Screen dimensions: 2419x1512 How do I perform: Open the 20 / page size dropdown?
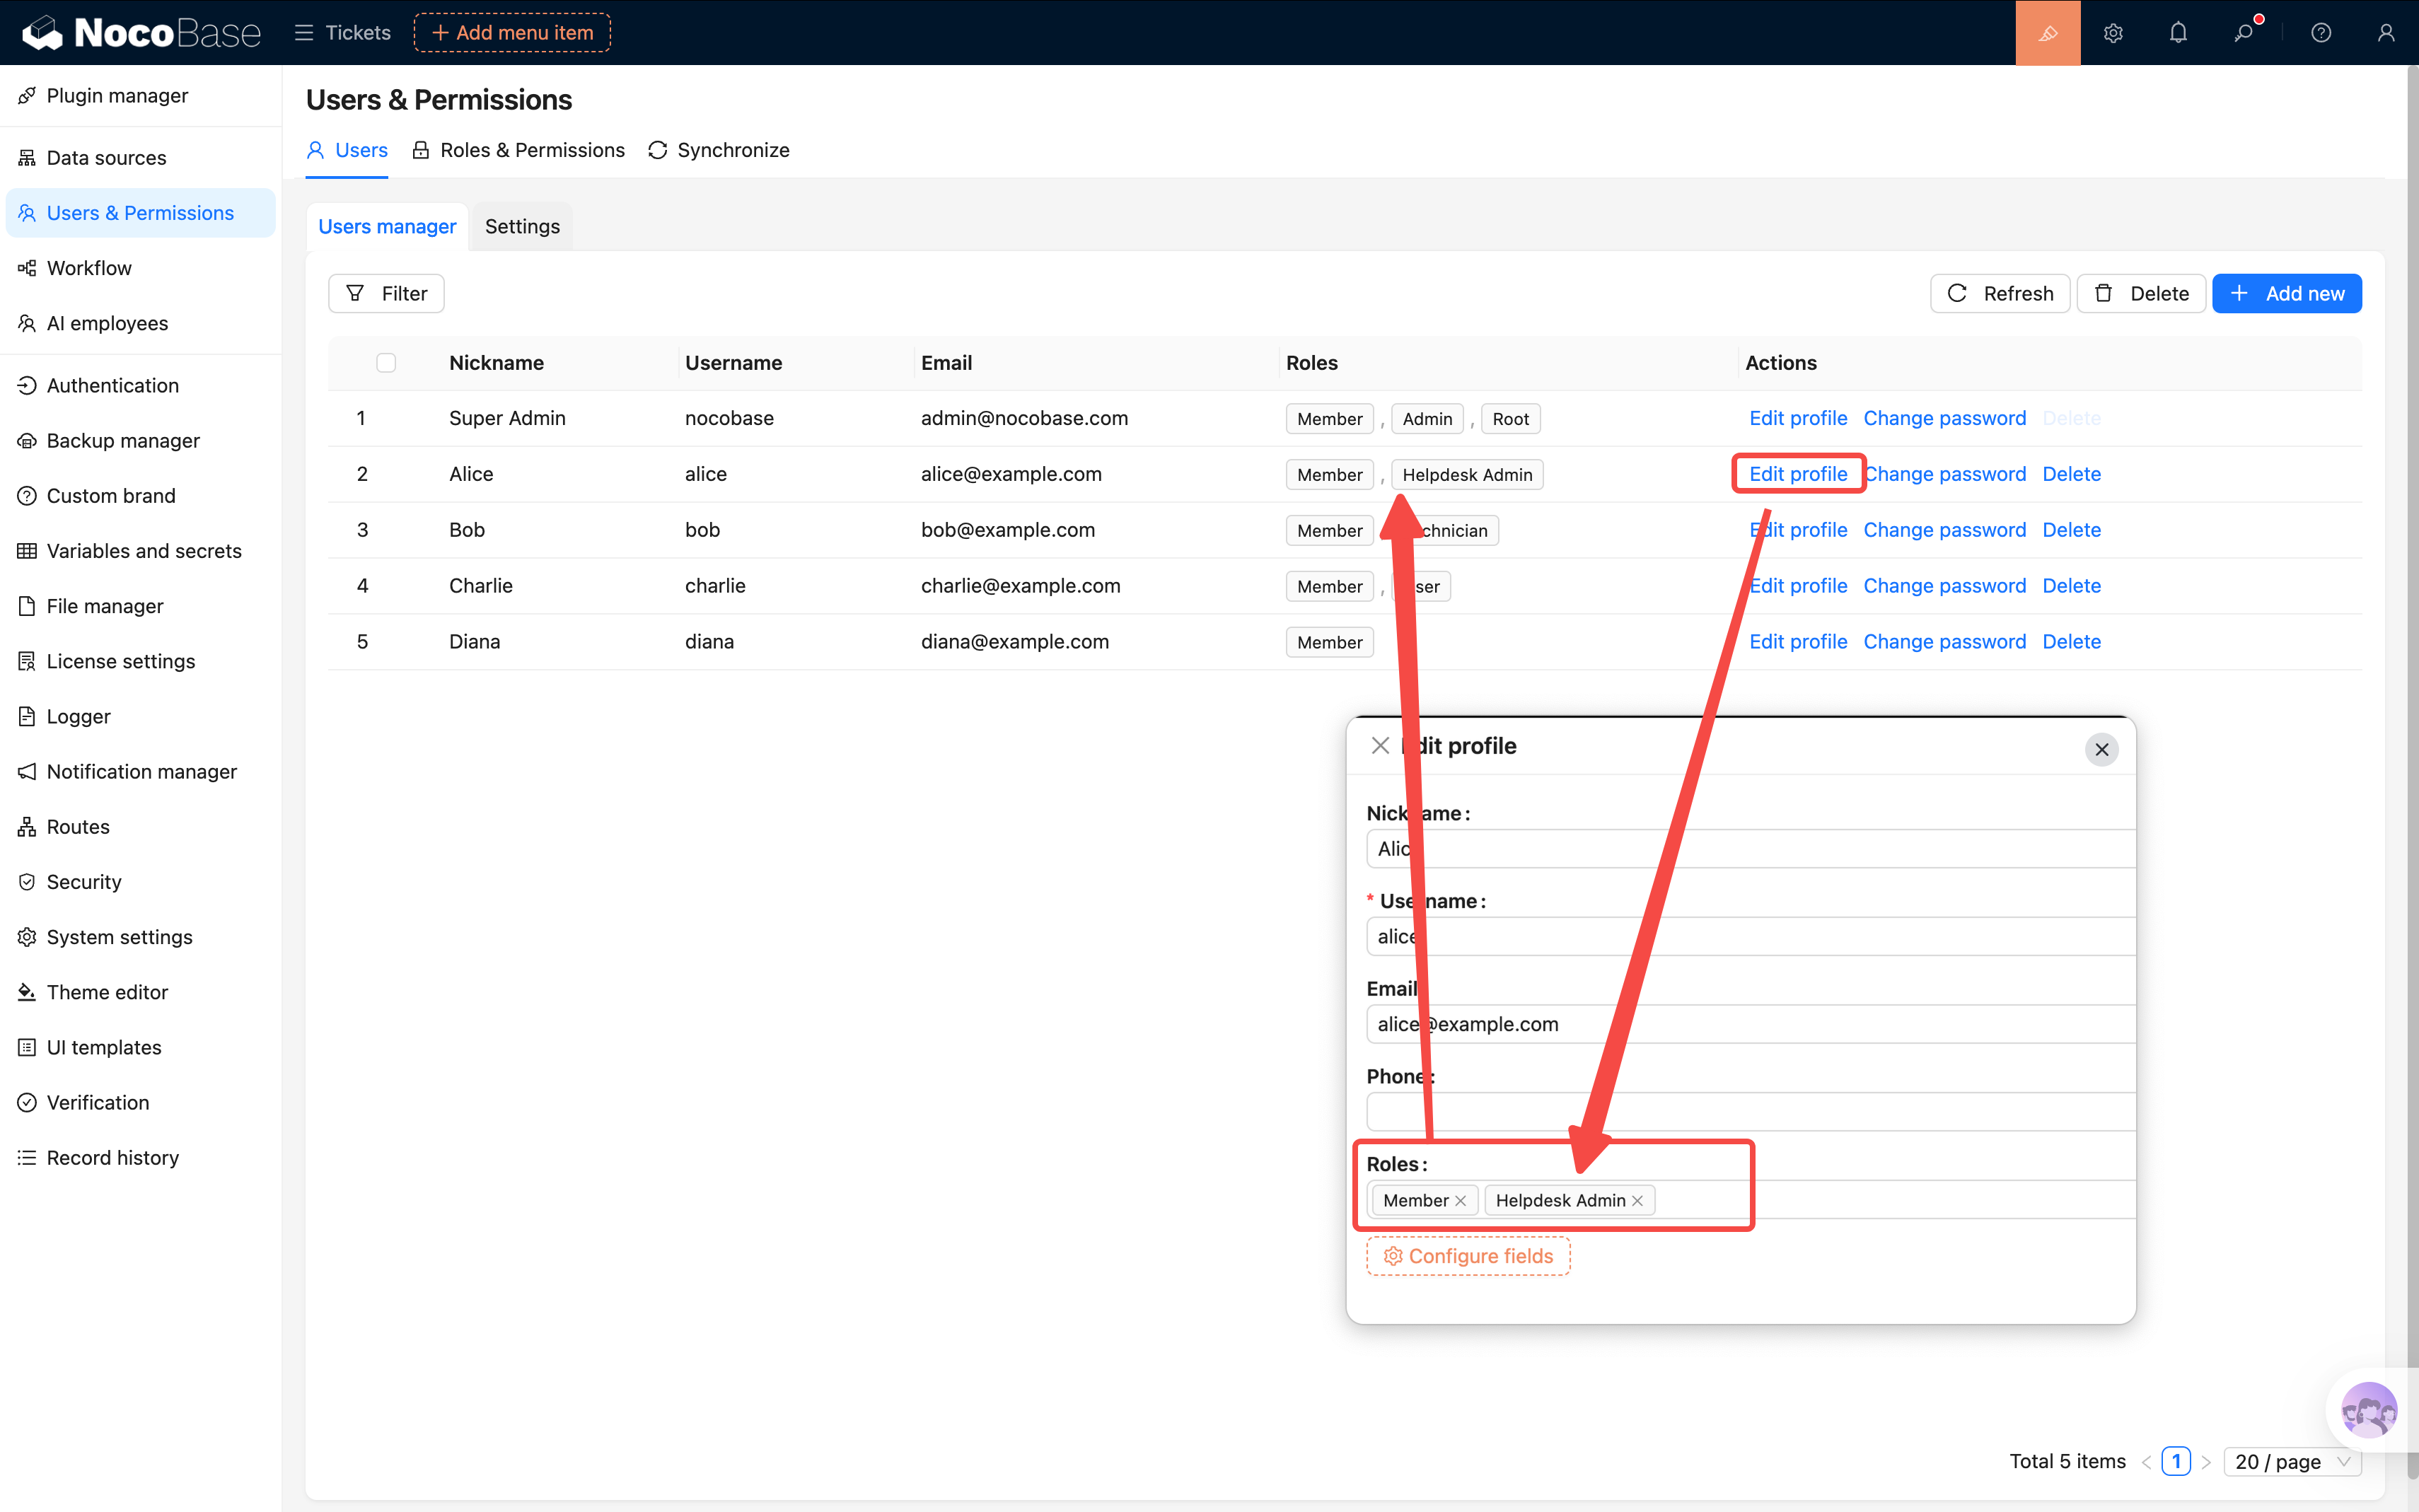2291,1462
